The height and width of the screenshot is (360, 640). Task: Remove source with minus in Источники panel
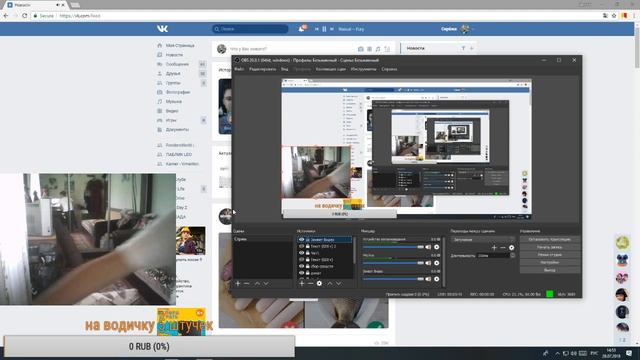[310, 283]
